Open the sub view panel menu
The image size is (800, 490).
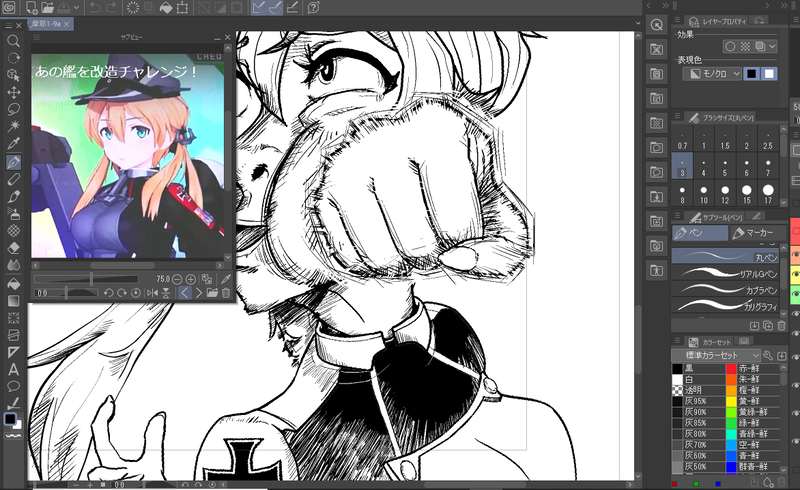point(36,37)
